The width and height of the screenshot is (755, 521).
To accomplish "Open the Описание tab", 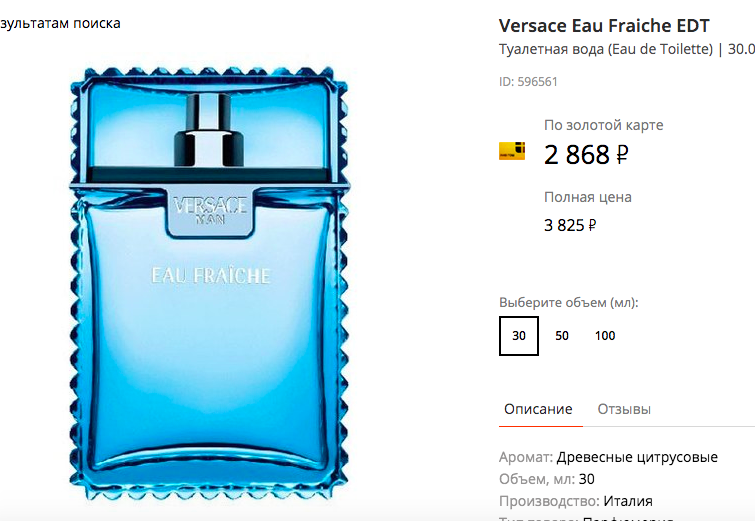I will point(538,409).
